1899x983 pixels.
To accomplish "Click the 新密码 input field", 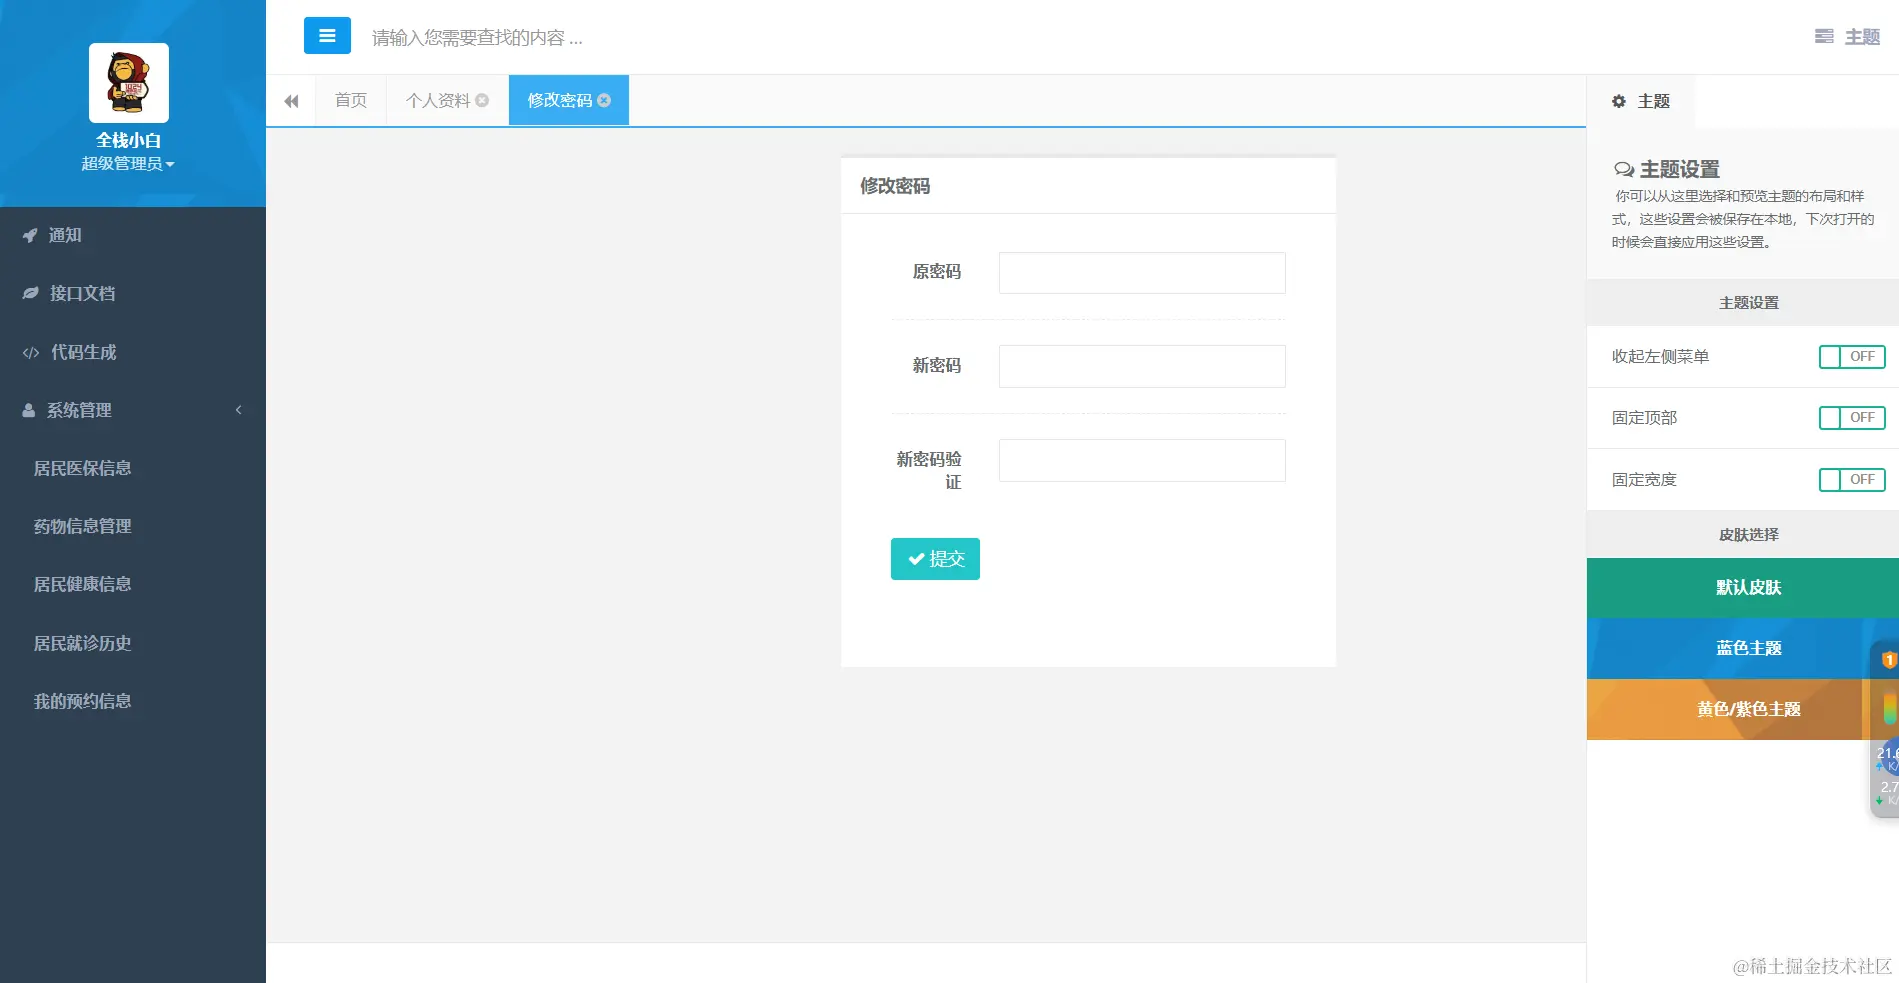I will coord(1142,366).
